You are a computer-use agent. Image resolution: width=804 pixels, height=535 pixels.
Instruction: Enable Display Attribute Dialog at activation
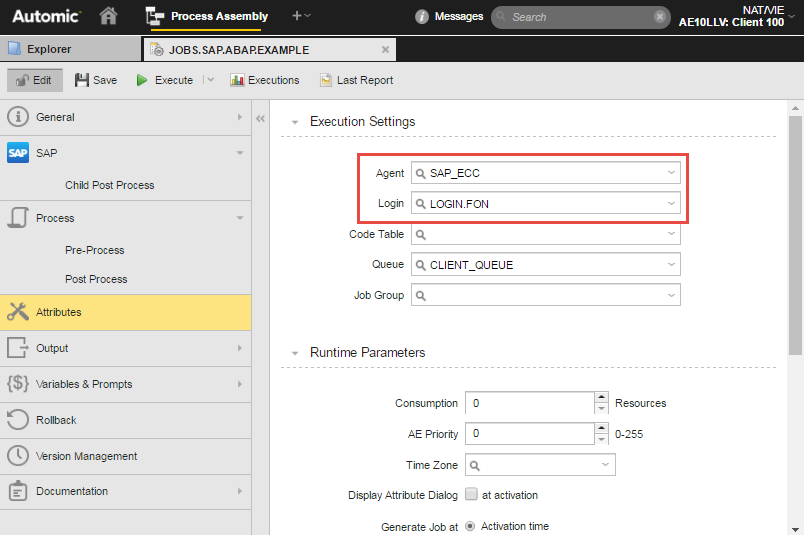click(x=471, y=494)
